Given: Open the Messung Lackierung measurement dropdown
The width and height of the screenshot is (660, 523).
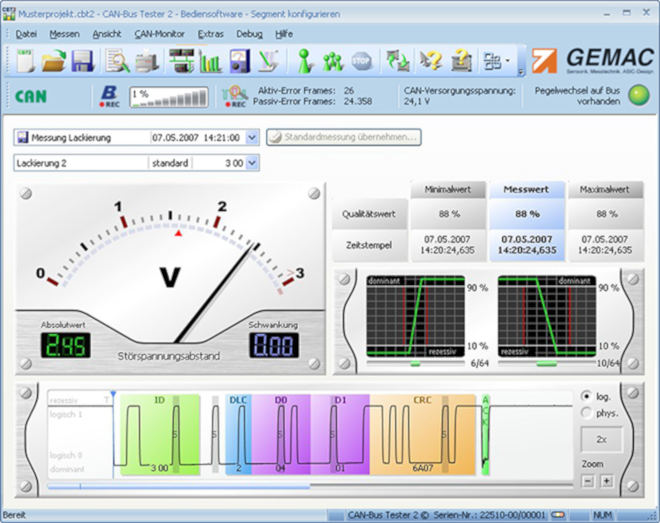Looking at the screenshot, I should (x=251, y=137).
